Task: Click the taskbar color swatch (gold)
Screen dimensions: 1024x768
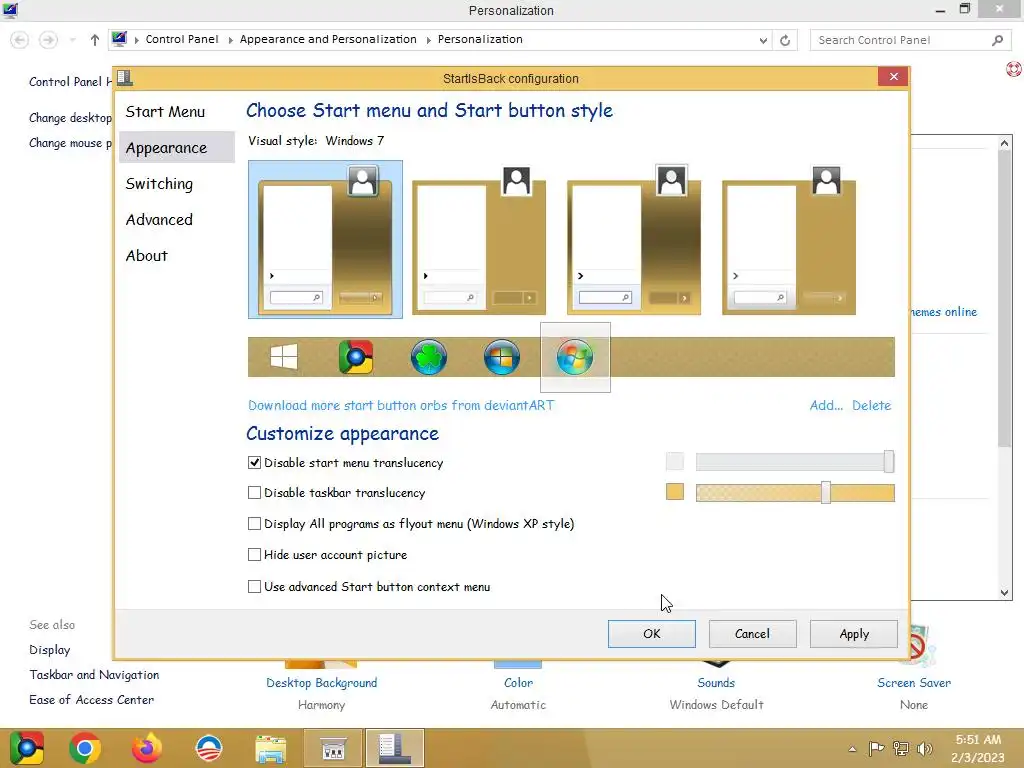Action: click(x=675, y=492)
